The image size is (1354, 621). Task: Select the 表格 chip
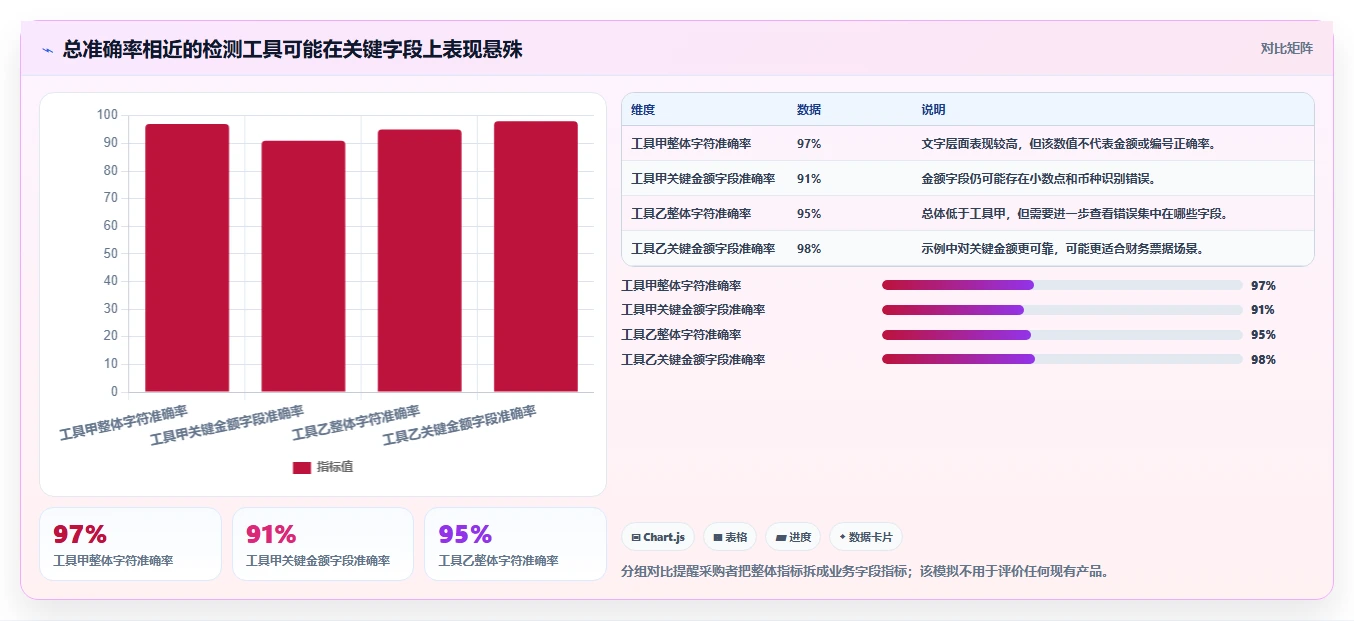tap(730, 537)
